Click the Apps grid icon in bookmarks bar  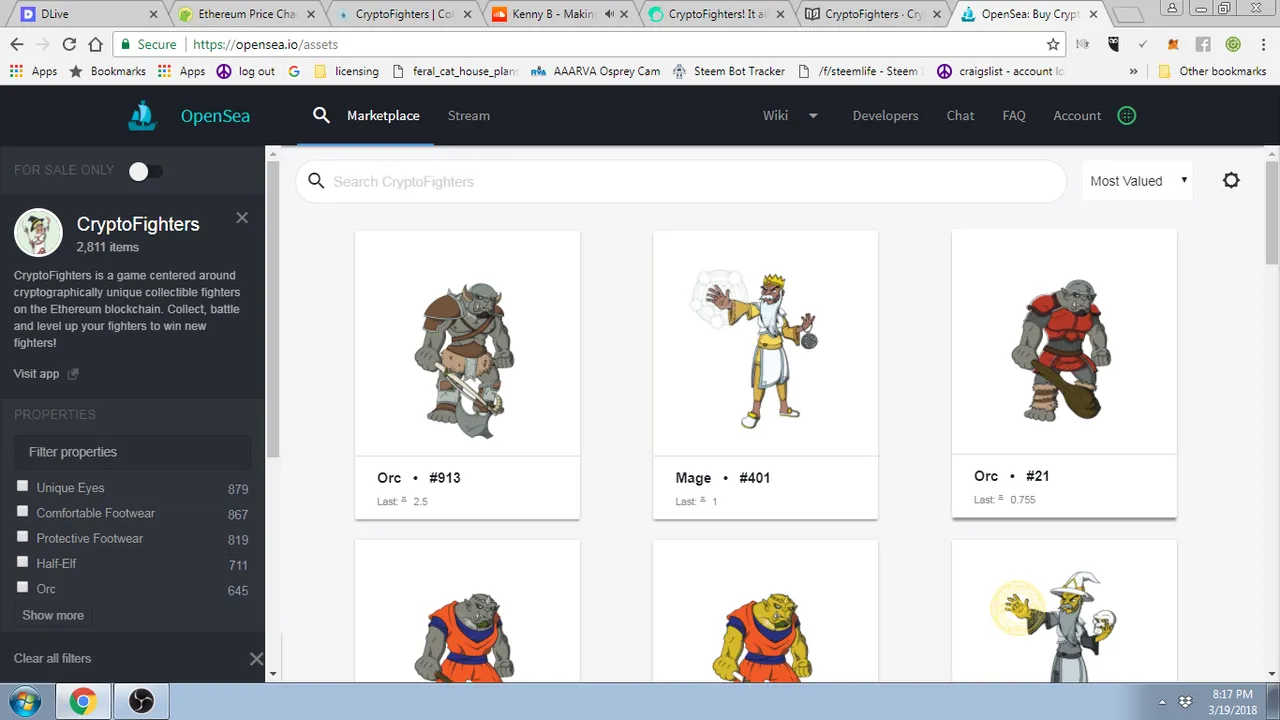pos(16,71)
